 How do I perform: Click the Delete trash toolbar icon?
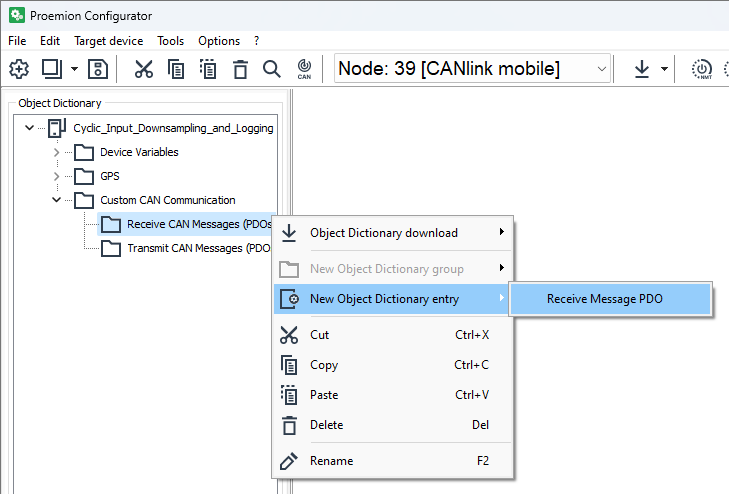tap(240, 69)
